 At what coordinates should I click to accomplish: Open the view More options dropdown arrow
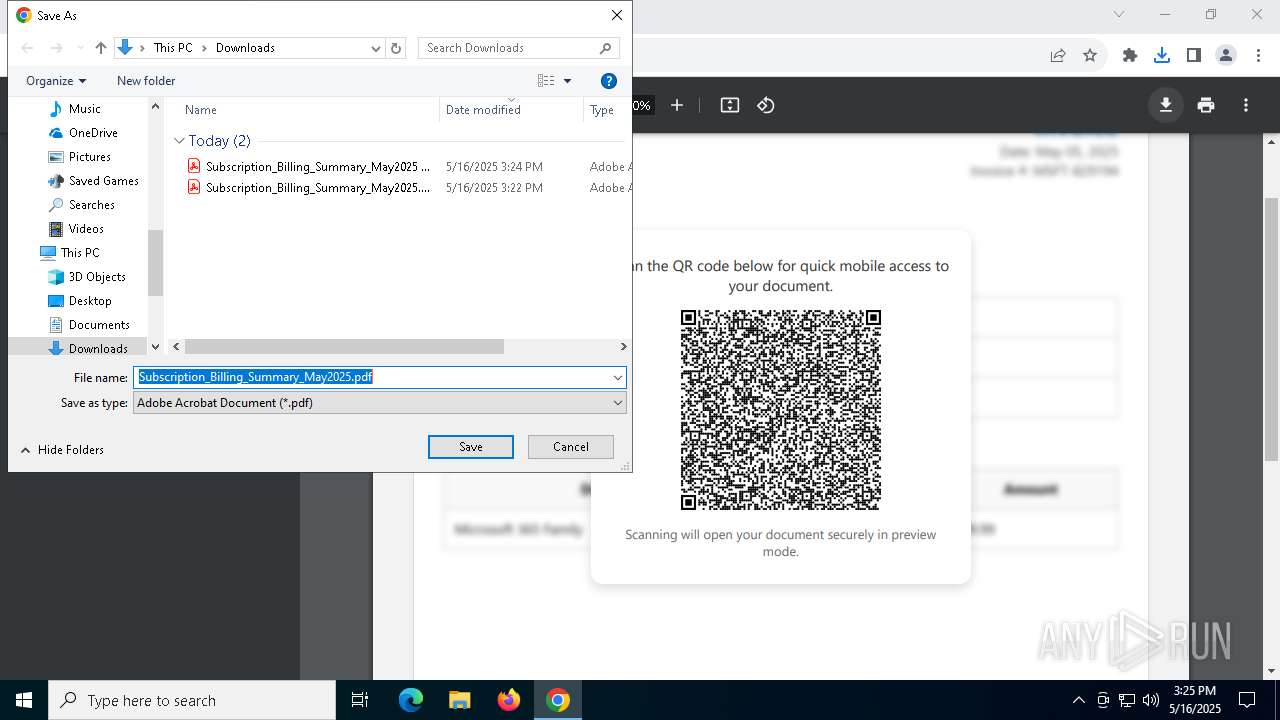[x=568, y=81]
